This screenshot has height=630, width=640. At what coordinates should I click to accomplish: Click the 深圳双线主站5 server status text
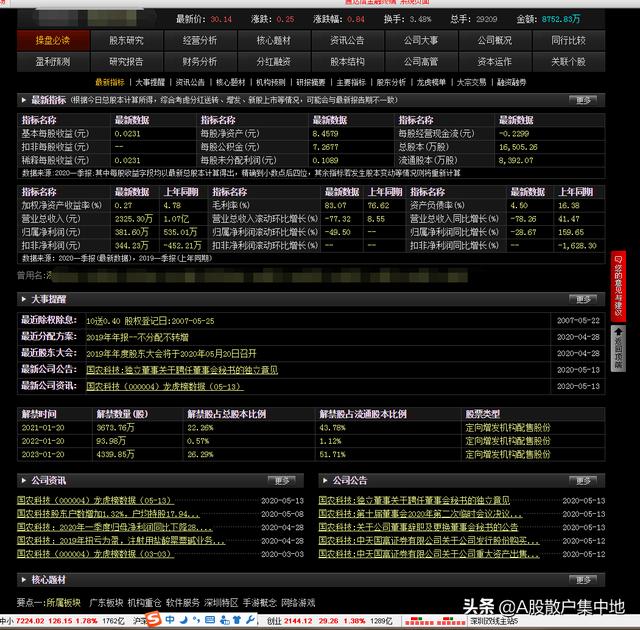click(494, 621)
